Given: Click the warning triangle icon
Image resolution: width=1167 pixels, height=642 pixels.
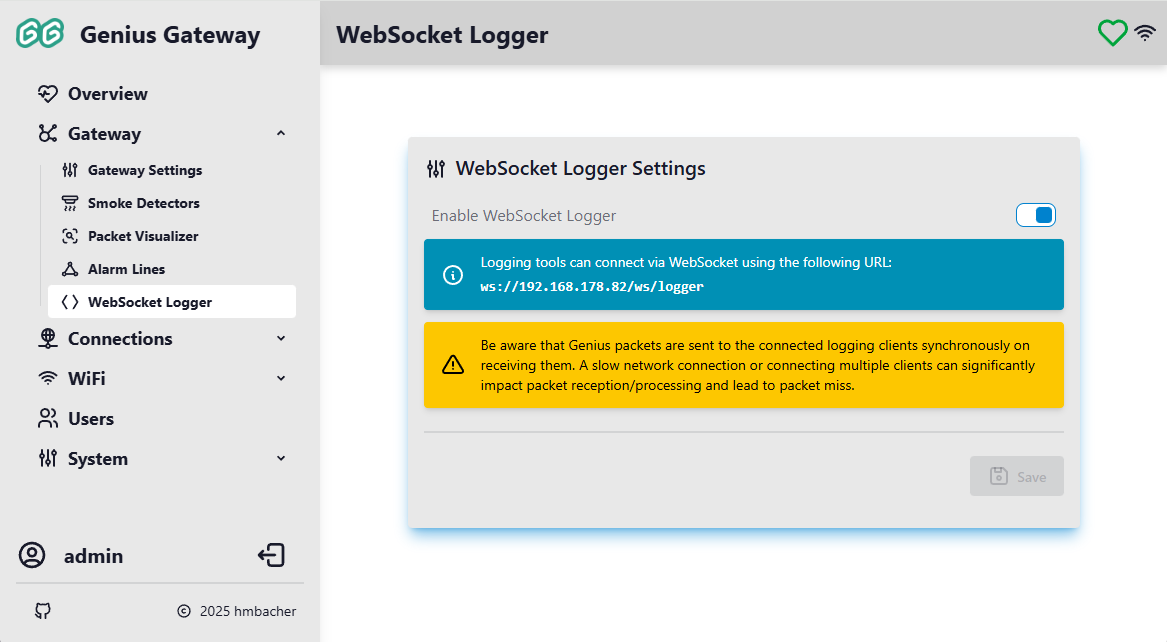Looking at the screenshot, I should (453, 364).
